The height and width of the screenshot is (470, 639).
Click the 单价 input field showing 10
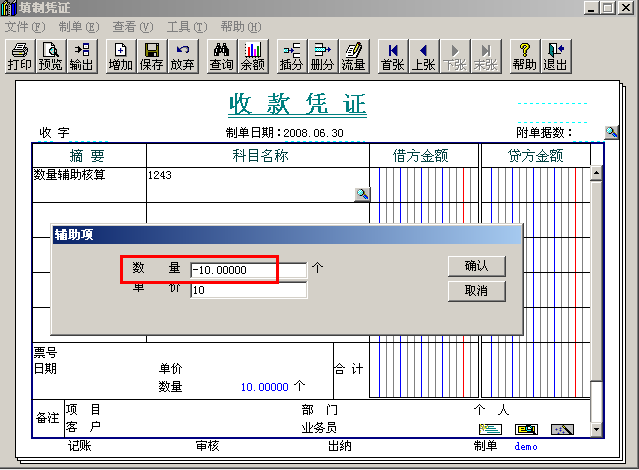click(249, 290)
